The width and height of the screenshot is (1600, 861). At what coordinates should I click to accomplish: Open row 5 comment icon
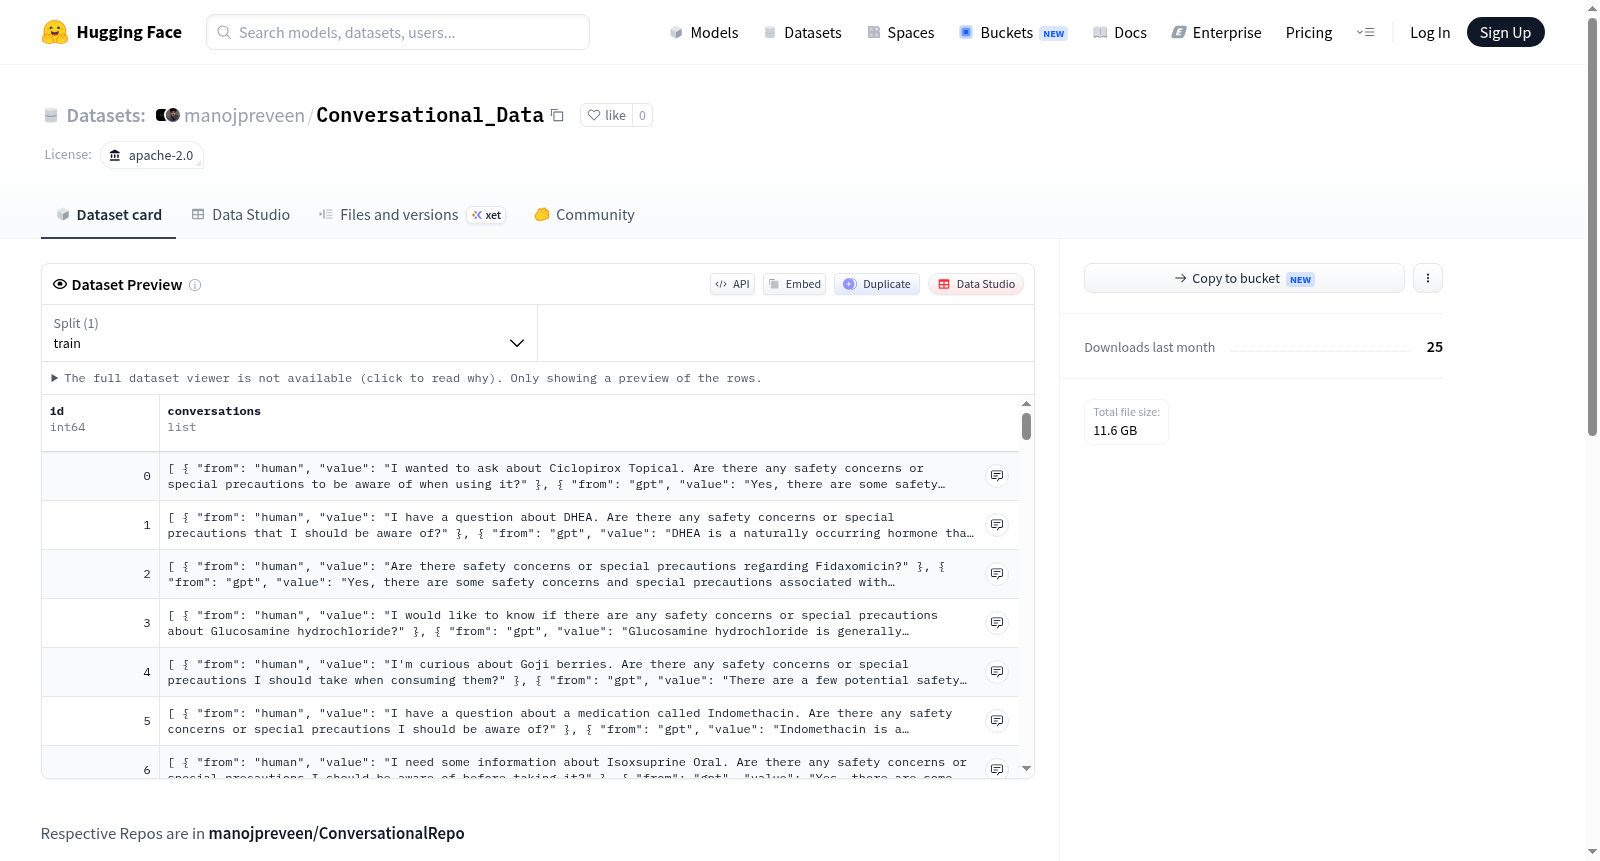click(x=997, y=721)
